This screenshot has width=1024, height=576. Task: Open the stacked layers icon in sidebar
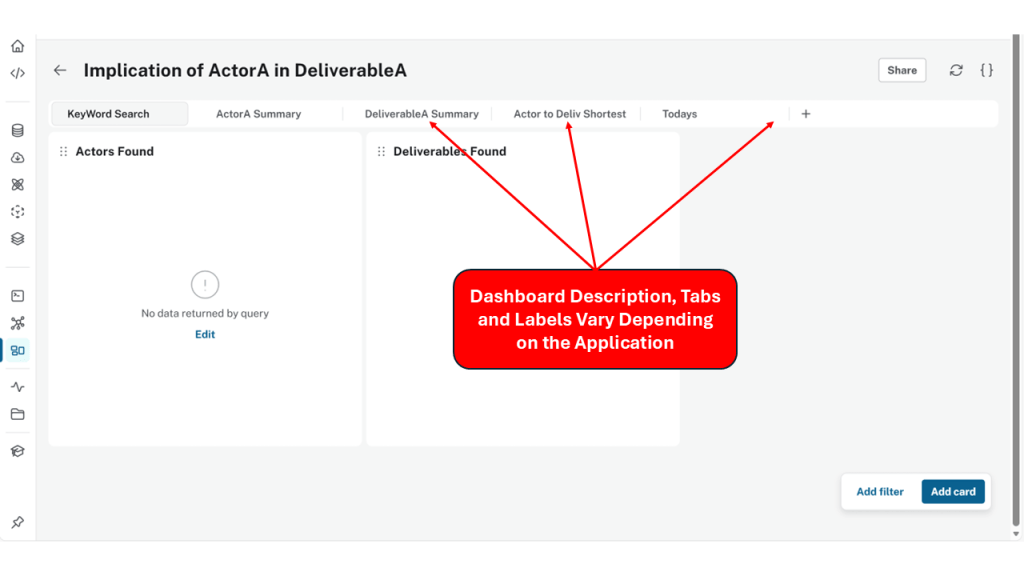point(17,239)
